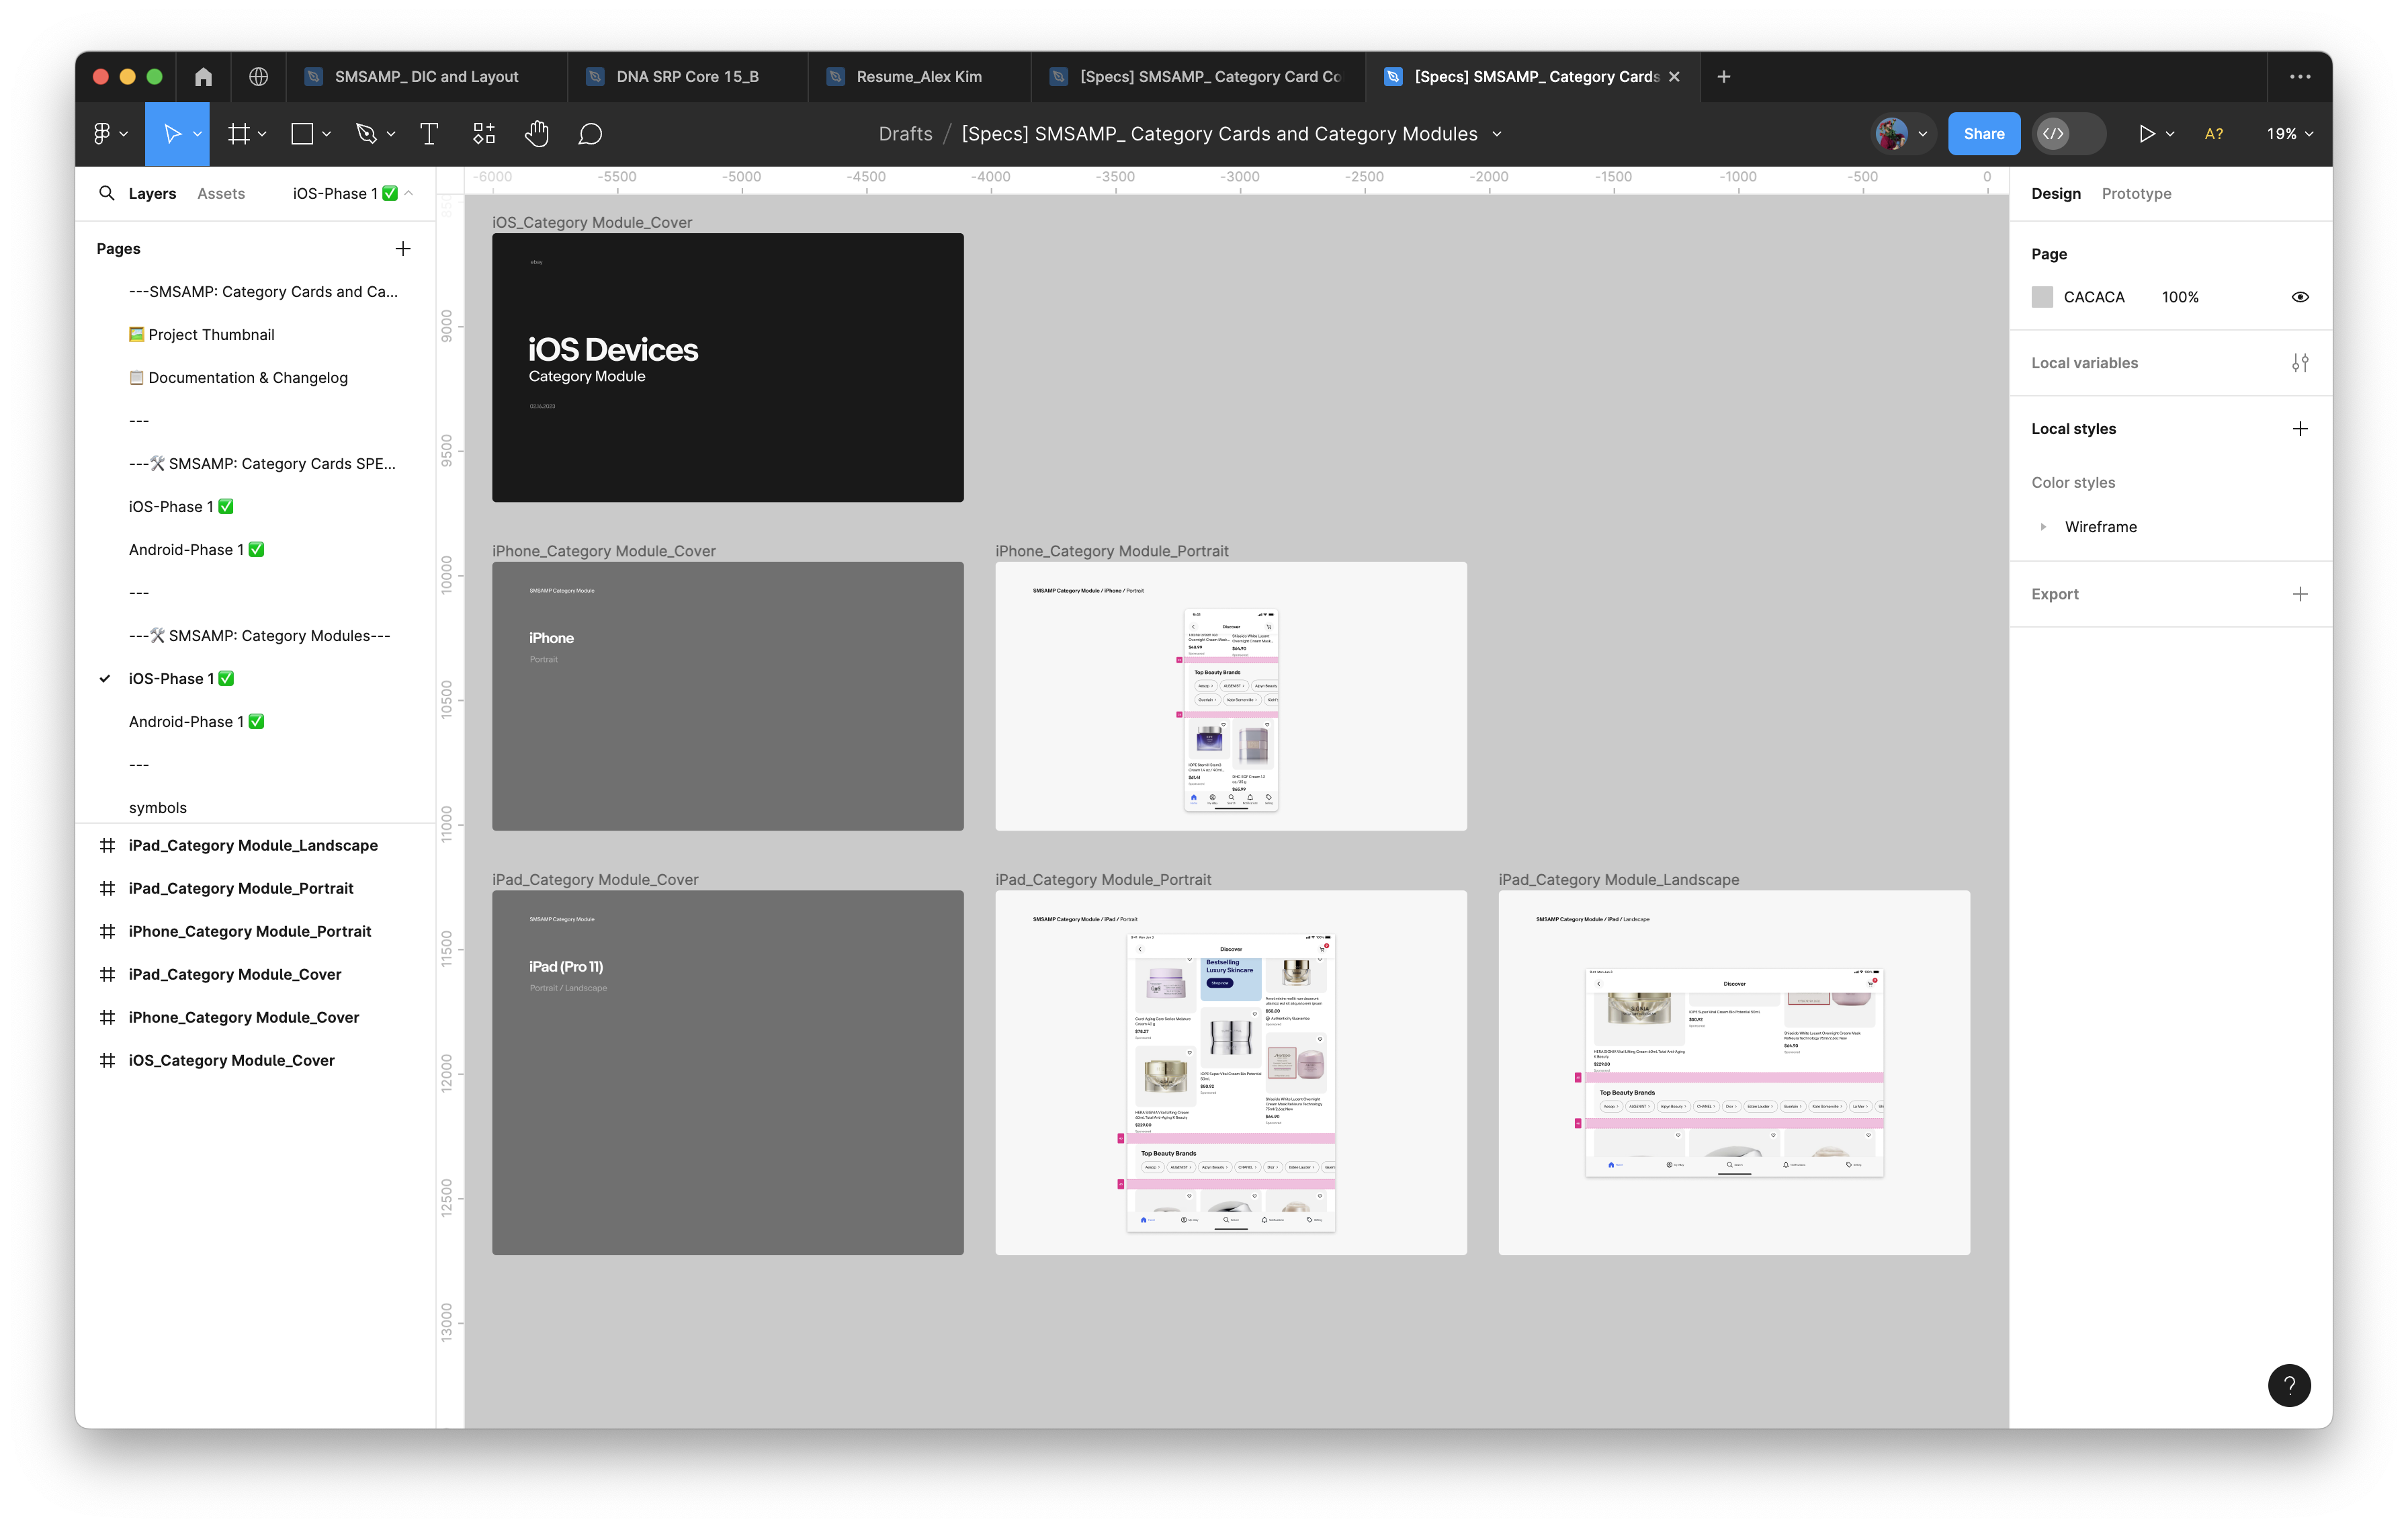Open avatar multiplayer dropdown arrow
Viewport: 2408px width, 1528px height.
click(x=1922, y=134)
